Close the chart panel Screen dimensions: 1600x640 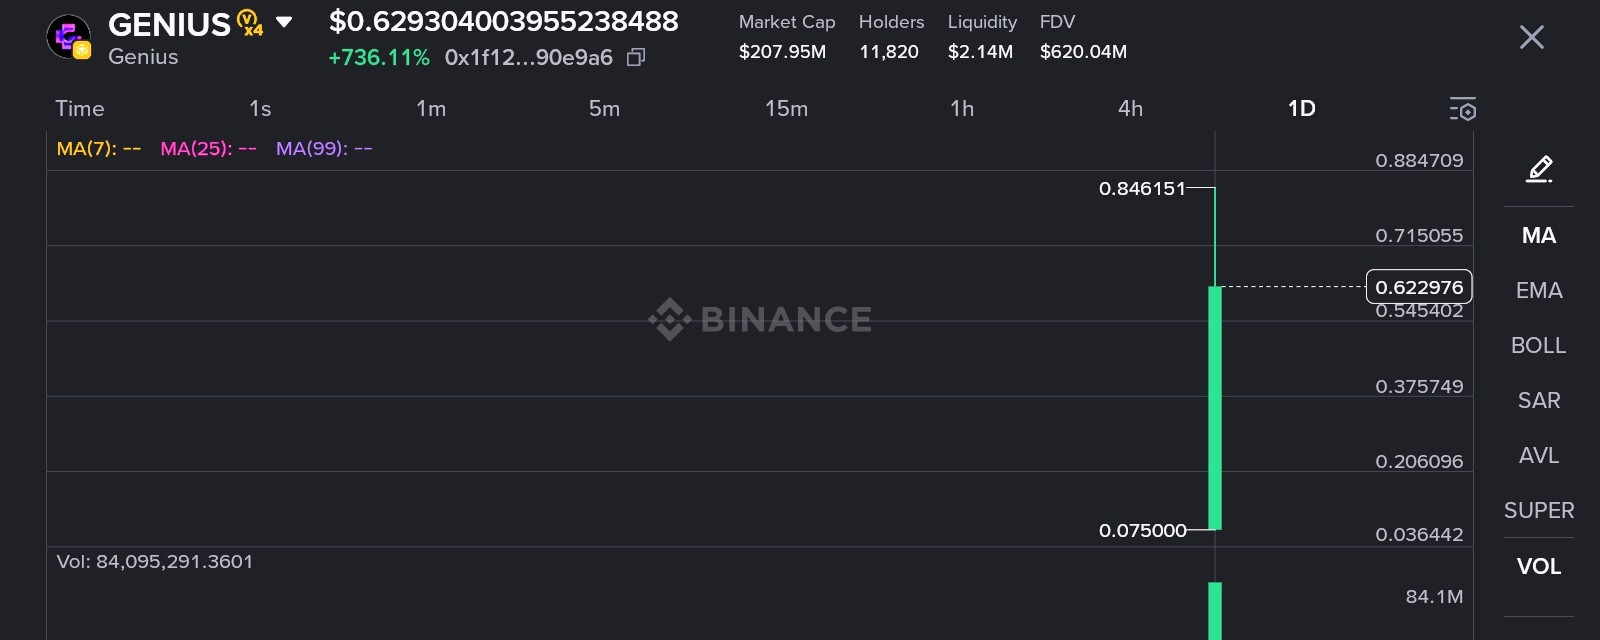pyautogui.click(x=1531, y=38)
